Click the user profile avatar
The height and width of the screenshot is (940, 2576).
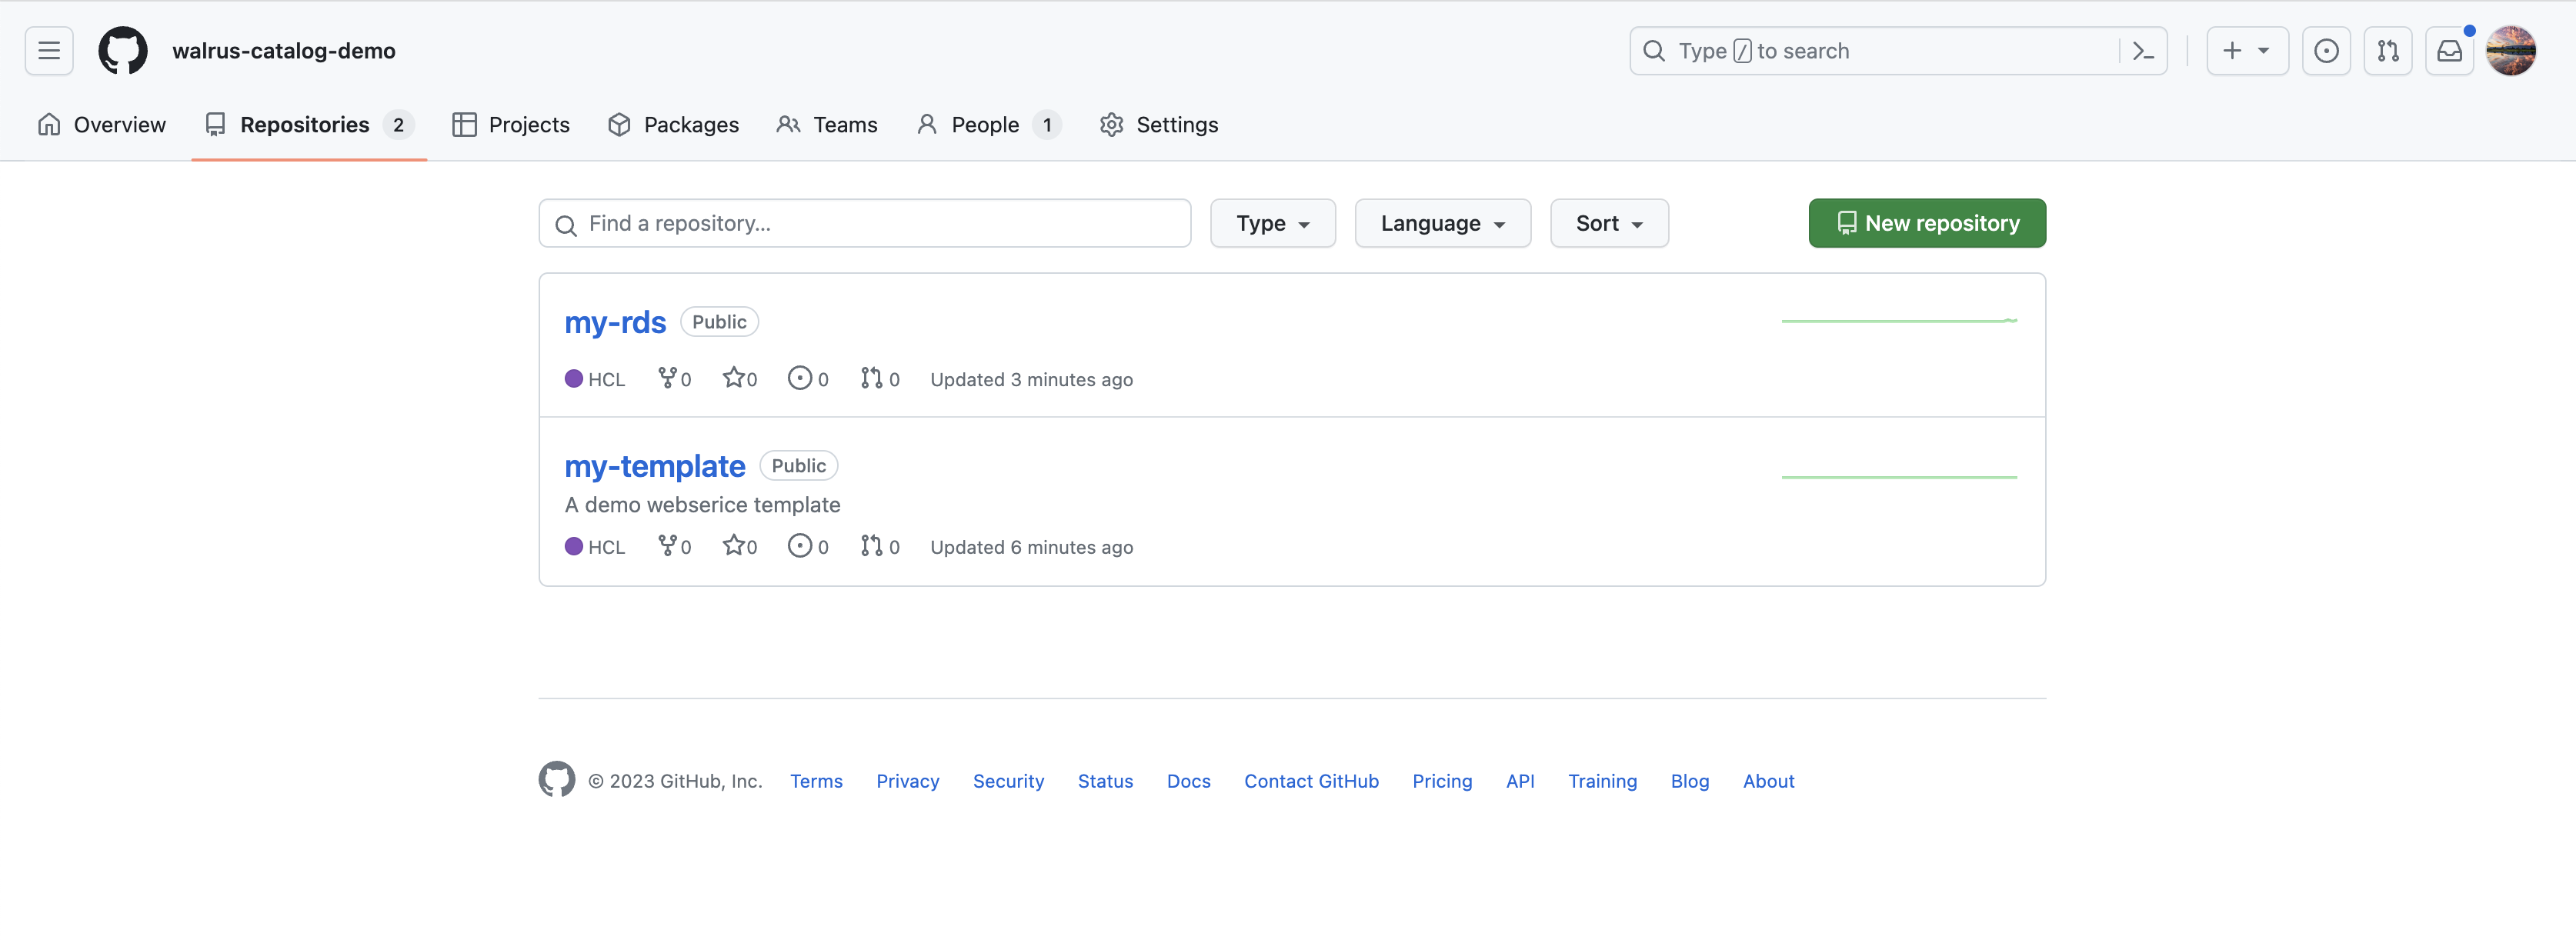(x=2510, y=51)
